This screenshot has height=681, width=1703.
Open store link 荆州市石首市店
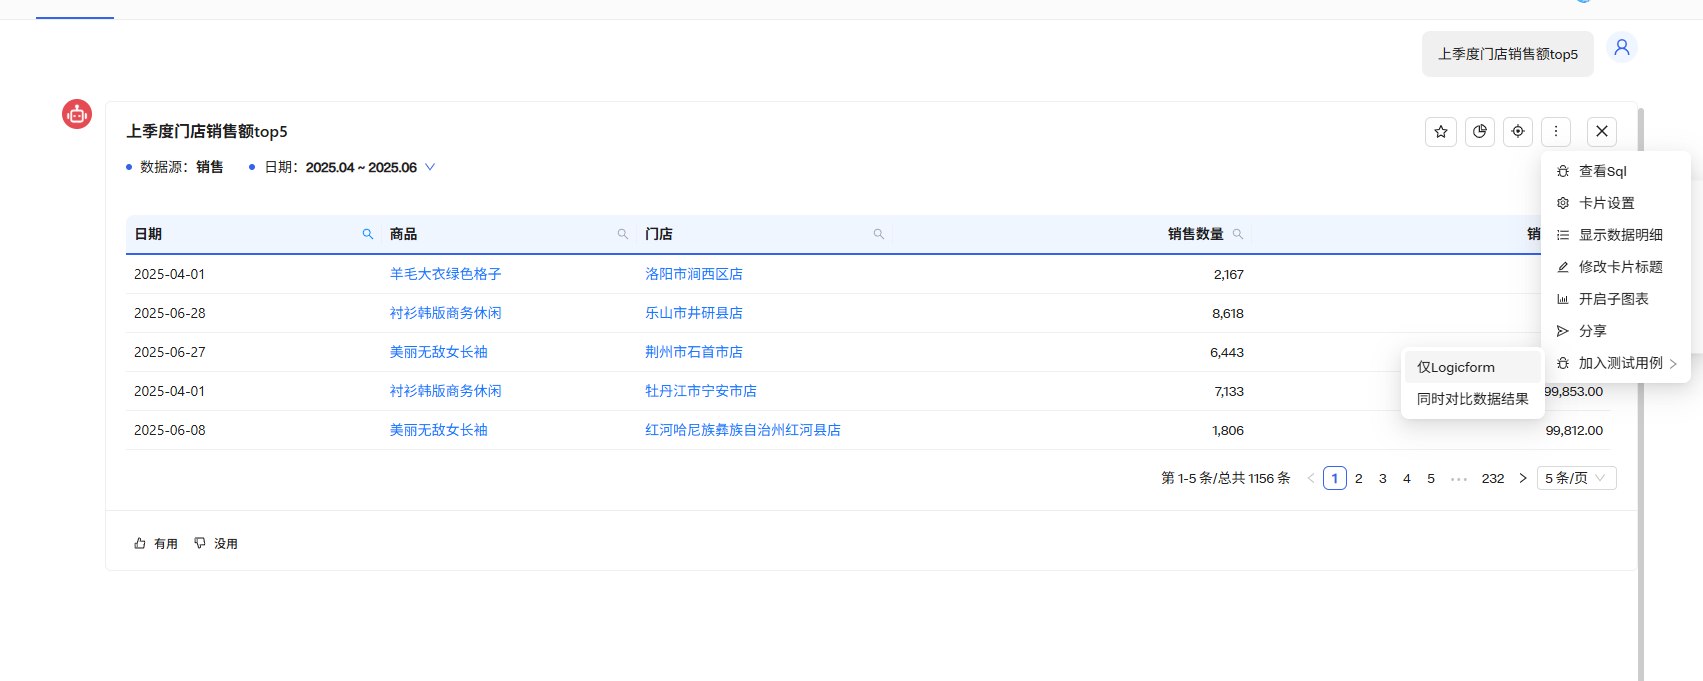pos(694,352)
